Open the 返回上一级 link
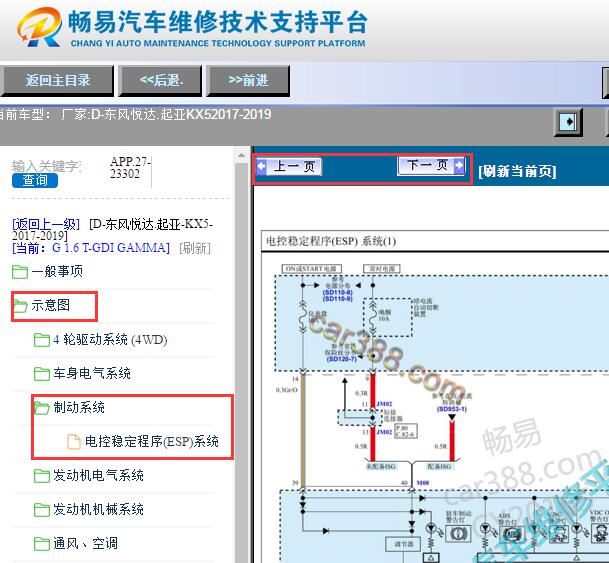 pos(46,224)
